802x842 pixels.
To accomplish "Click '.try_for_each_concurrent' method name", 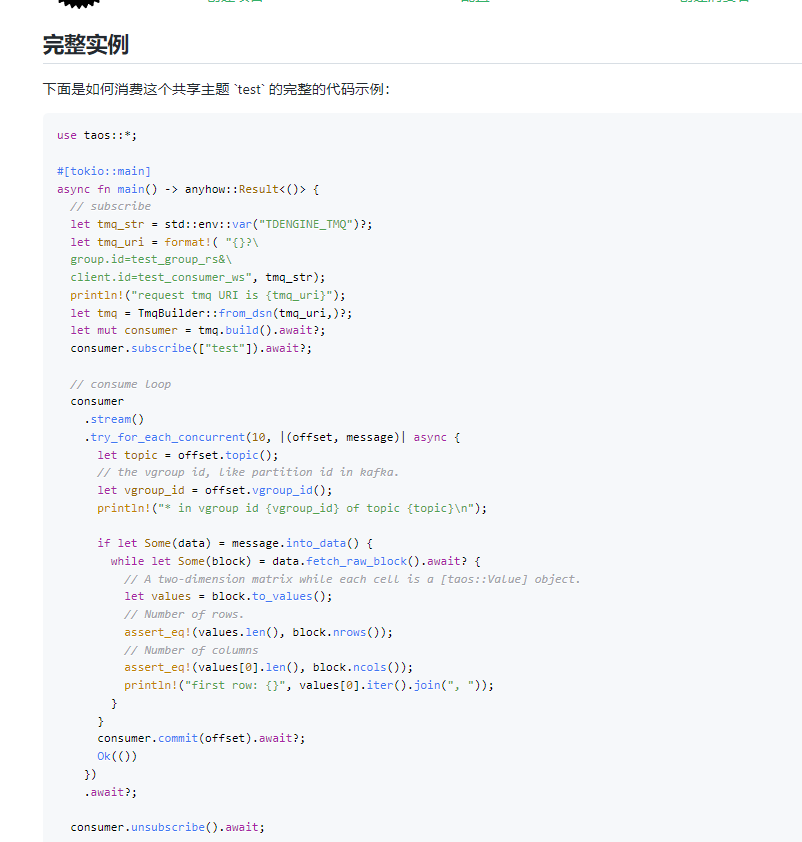I will tap(164, 437).
